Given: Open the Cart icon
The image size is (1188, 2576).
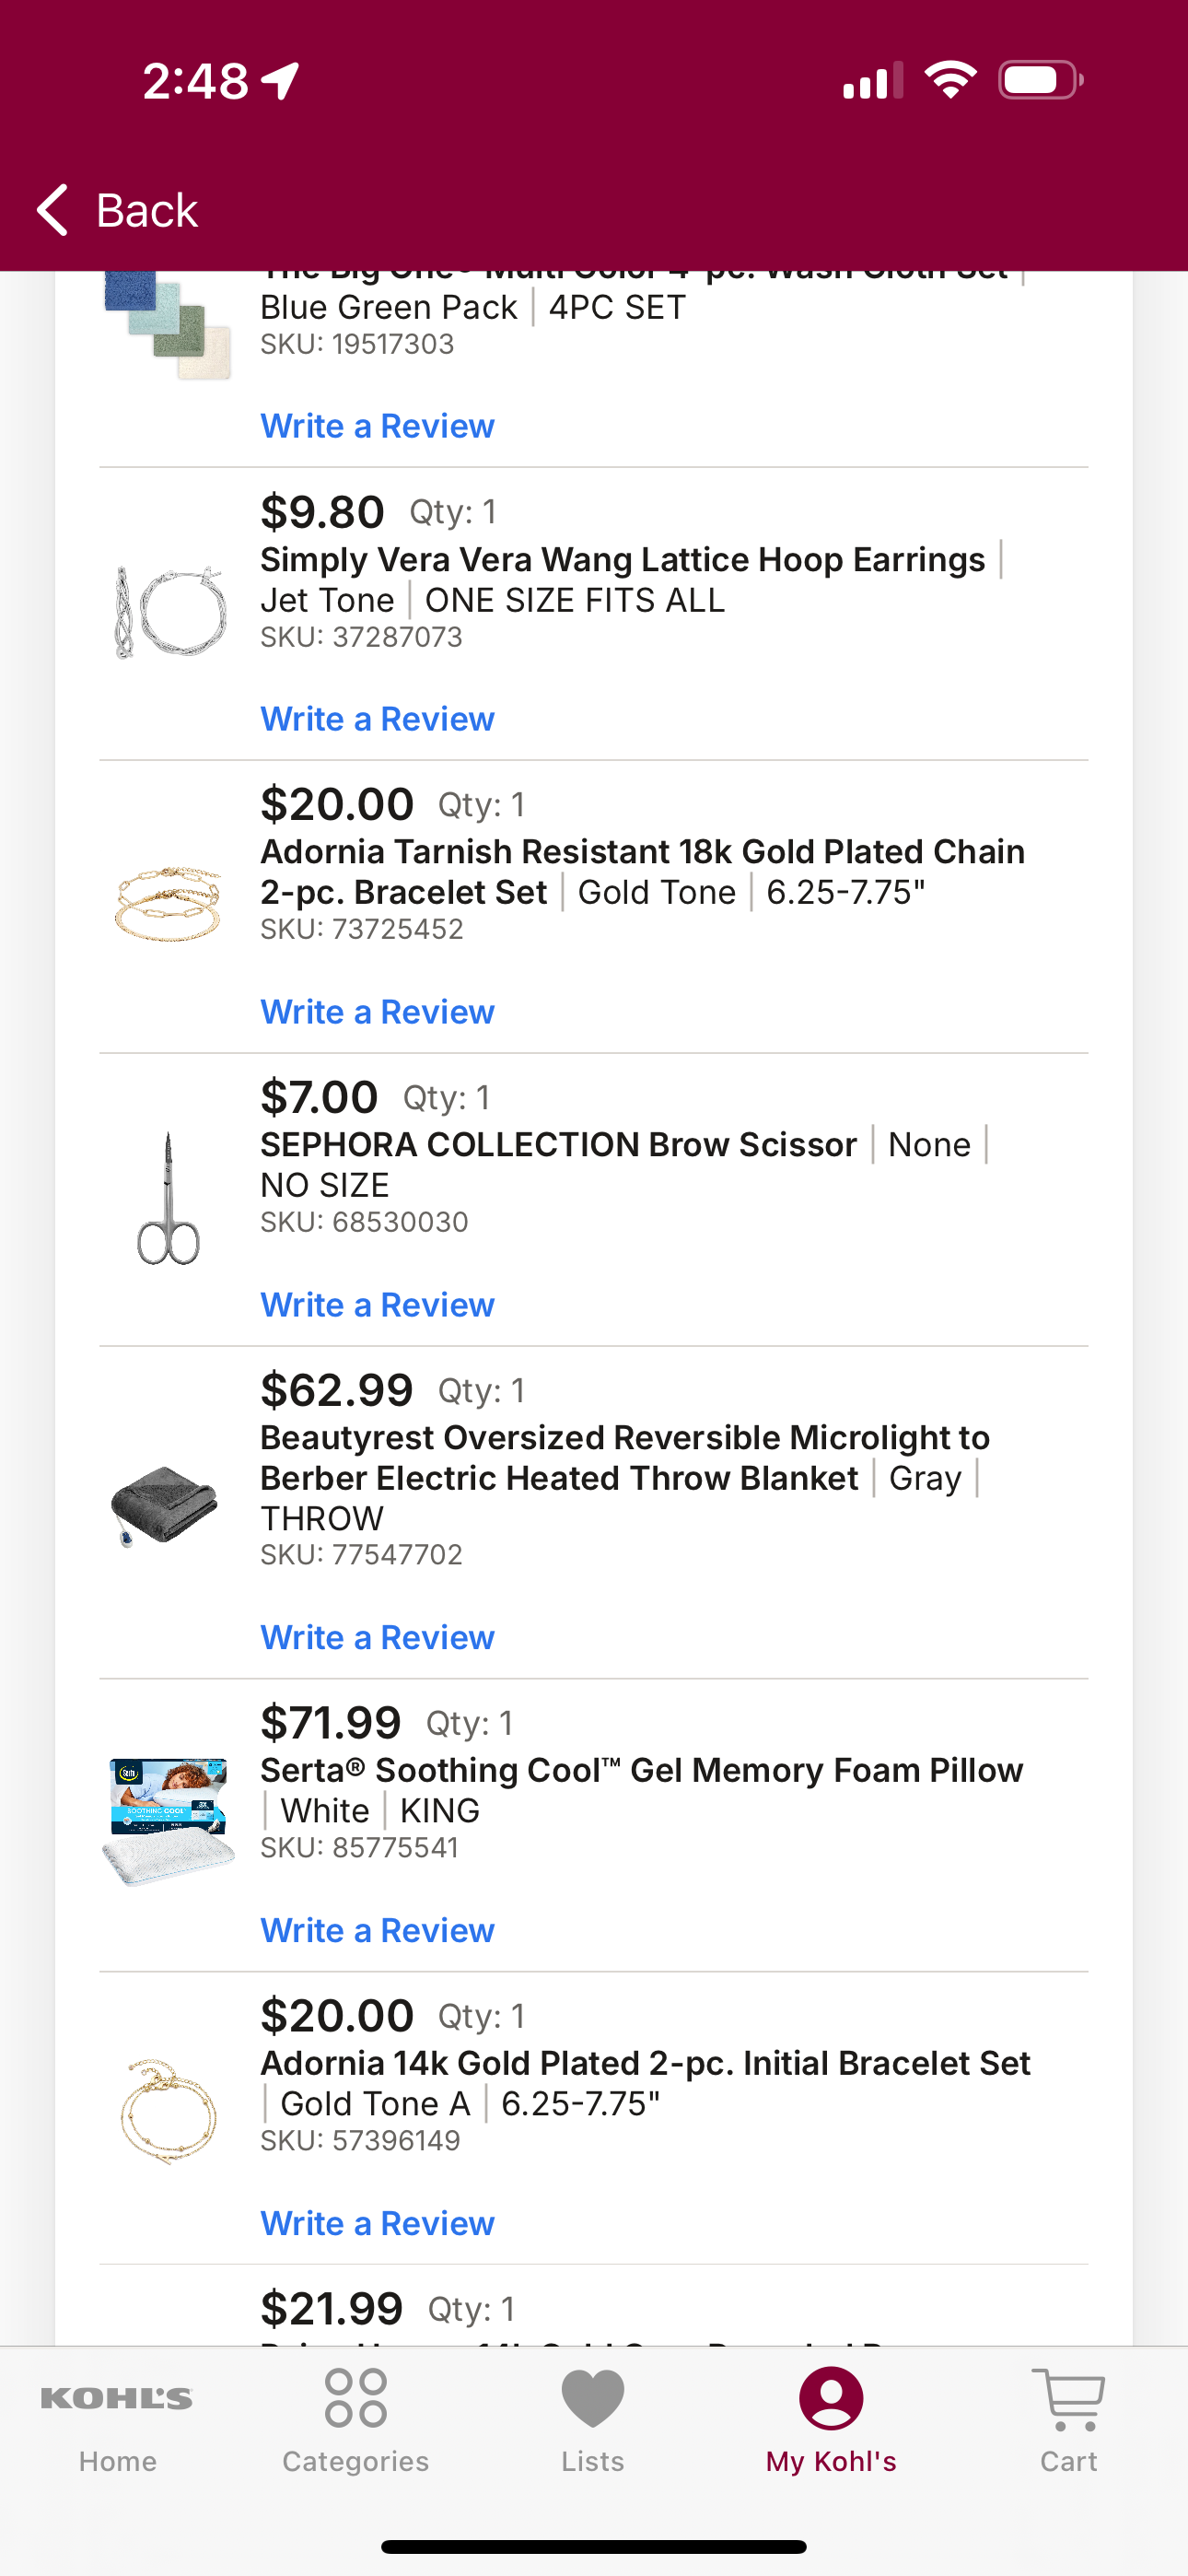Looking at the screenshot, I should click(x=1068, y=2398).
